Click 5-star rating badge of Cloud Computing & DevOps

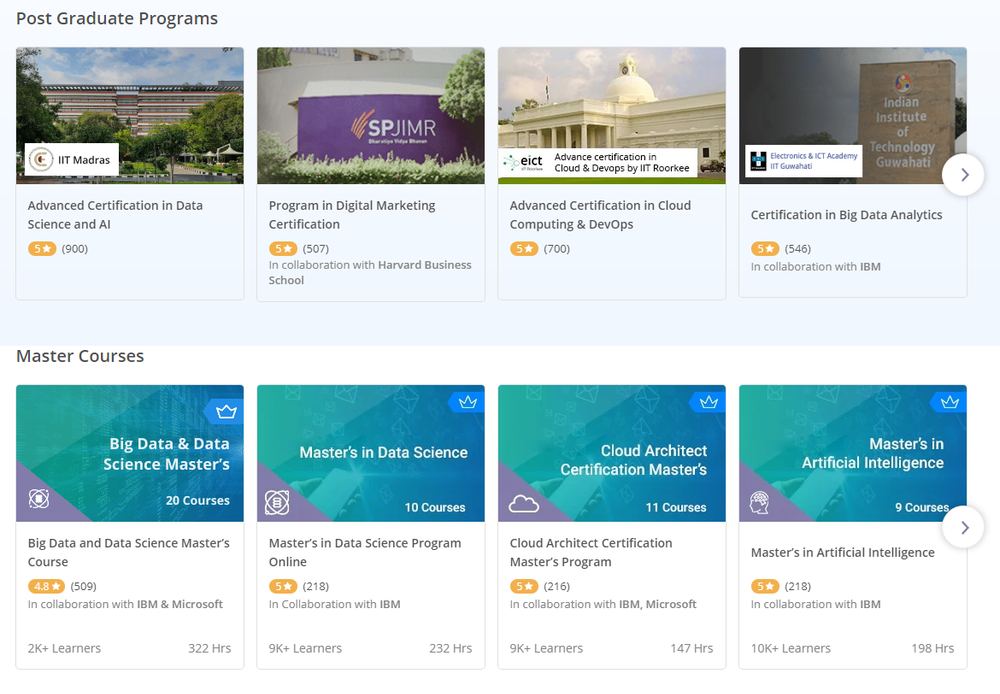(x=524, y=249)
